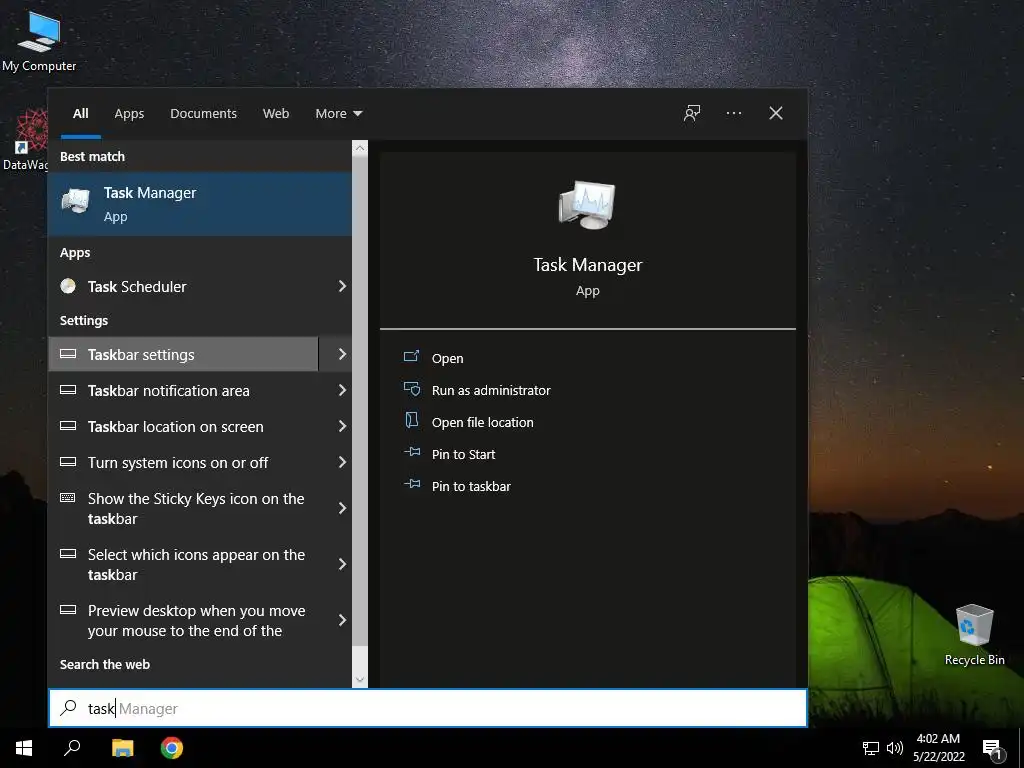1024x768 pixels.
Task: Click the results scrollbar up arrow
Action: (x=360, y=148)
